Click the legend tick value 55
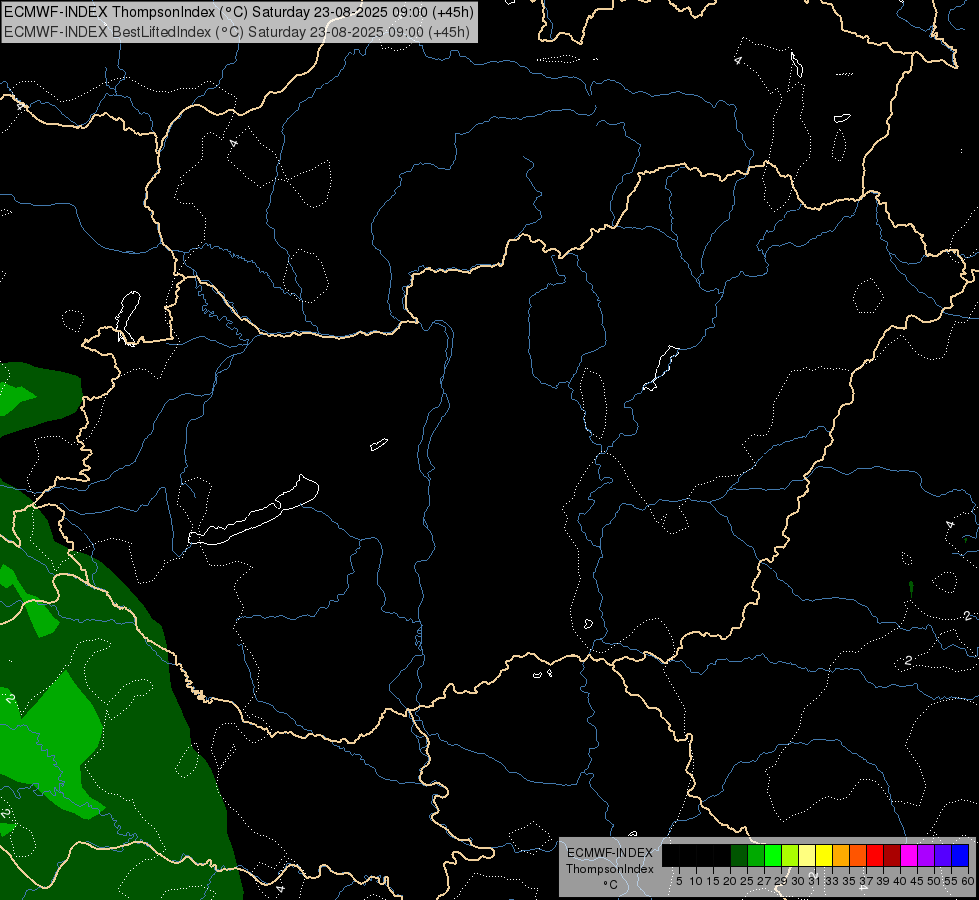The width and height of the screenshot is (979, 900). point(950,881)
